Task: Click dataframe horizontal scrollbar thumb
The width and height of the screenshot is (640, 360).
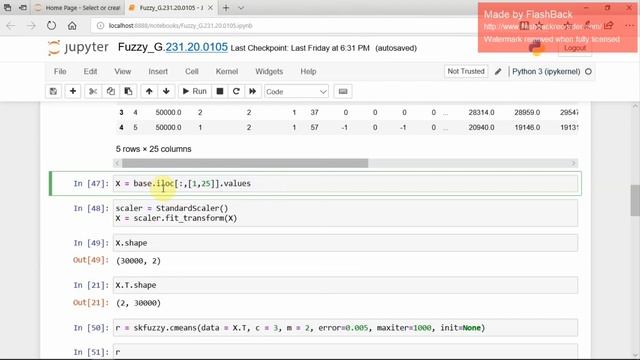Action: click(245, 163)
